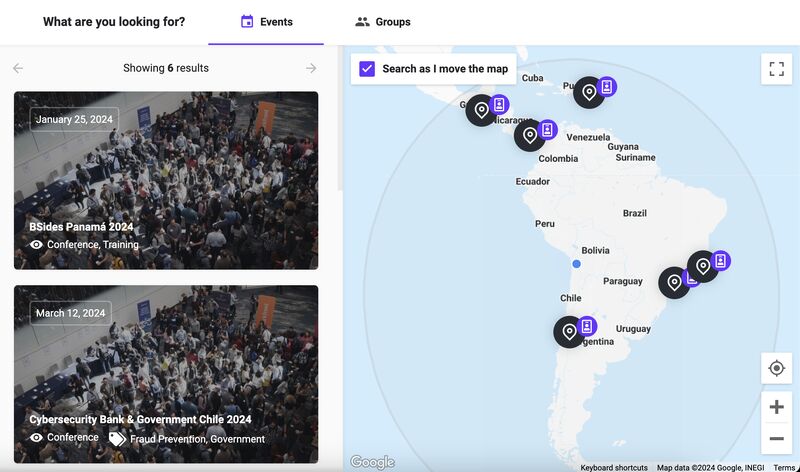Viewport: 800px width, 472px height.
Task: Click the Conference, Training label
Action: coord(93,245)
